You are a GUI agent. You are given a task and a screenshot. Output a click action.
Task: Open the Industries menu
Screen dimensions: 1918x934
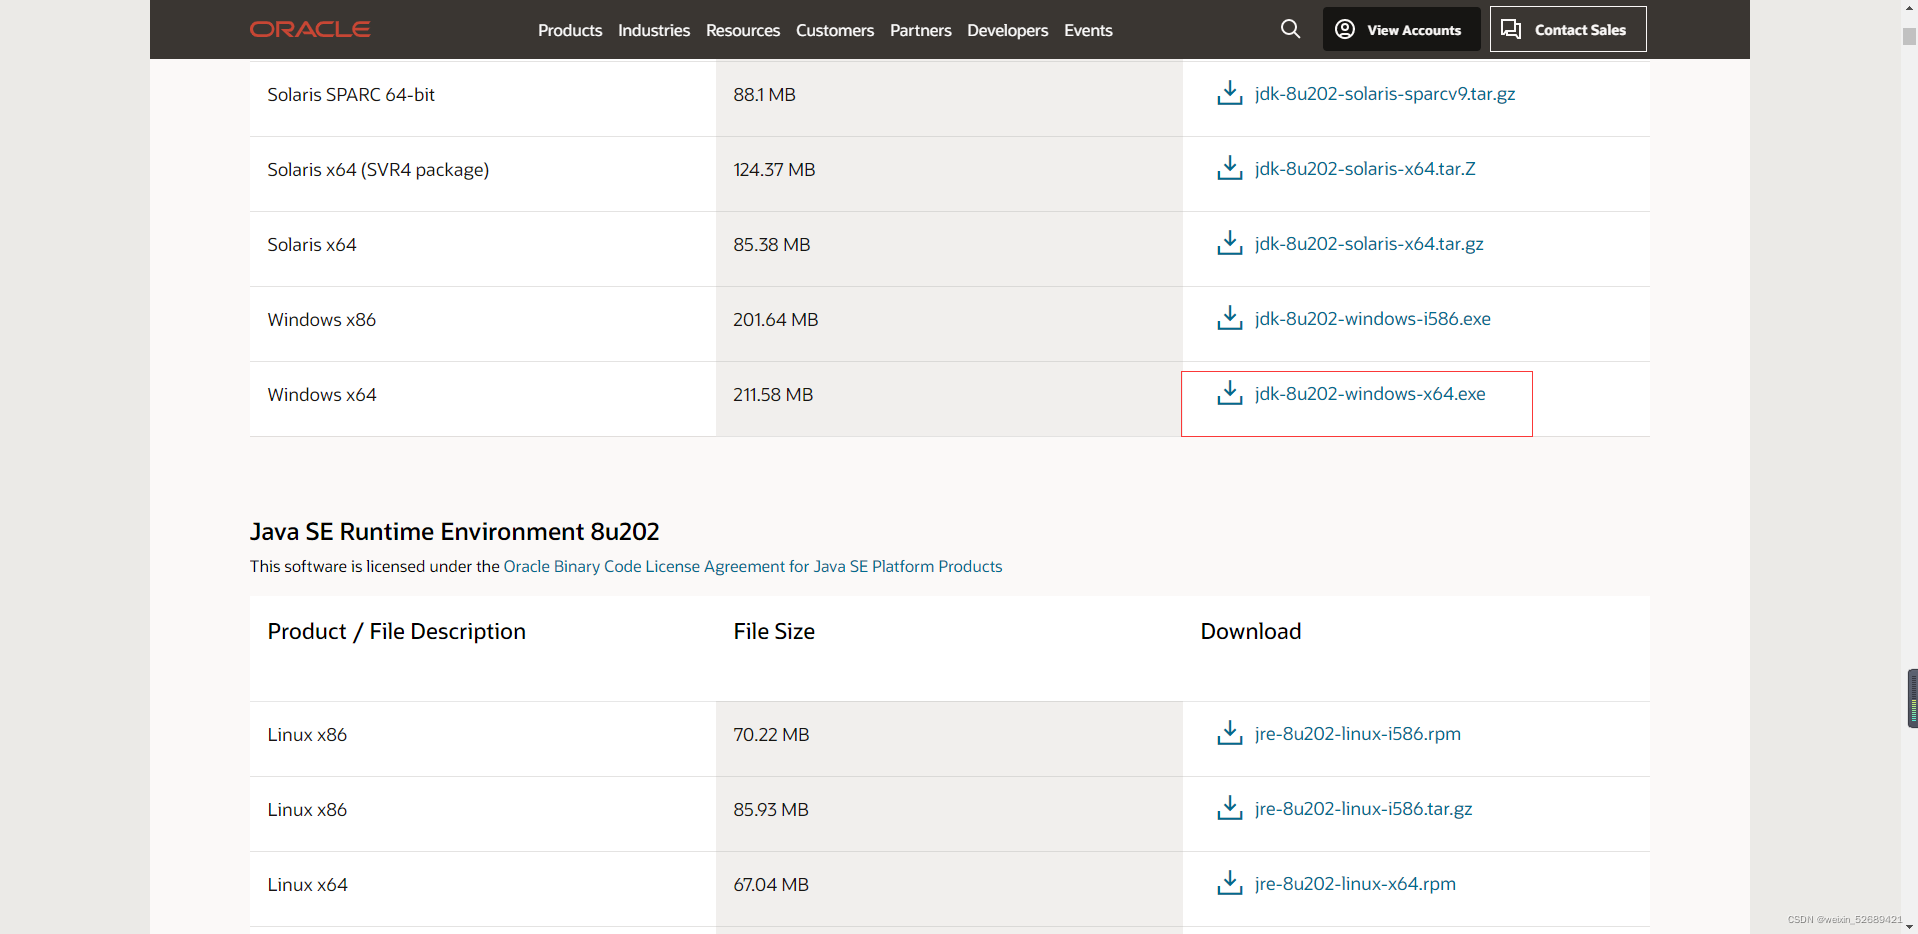pyautogui.click(x=654, y=30)
